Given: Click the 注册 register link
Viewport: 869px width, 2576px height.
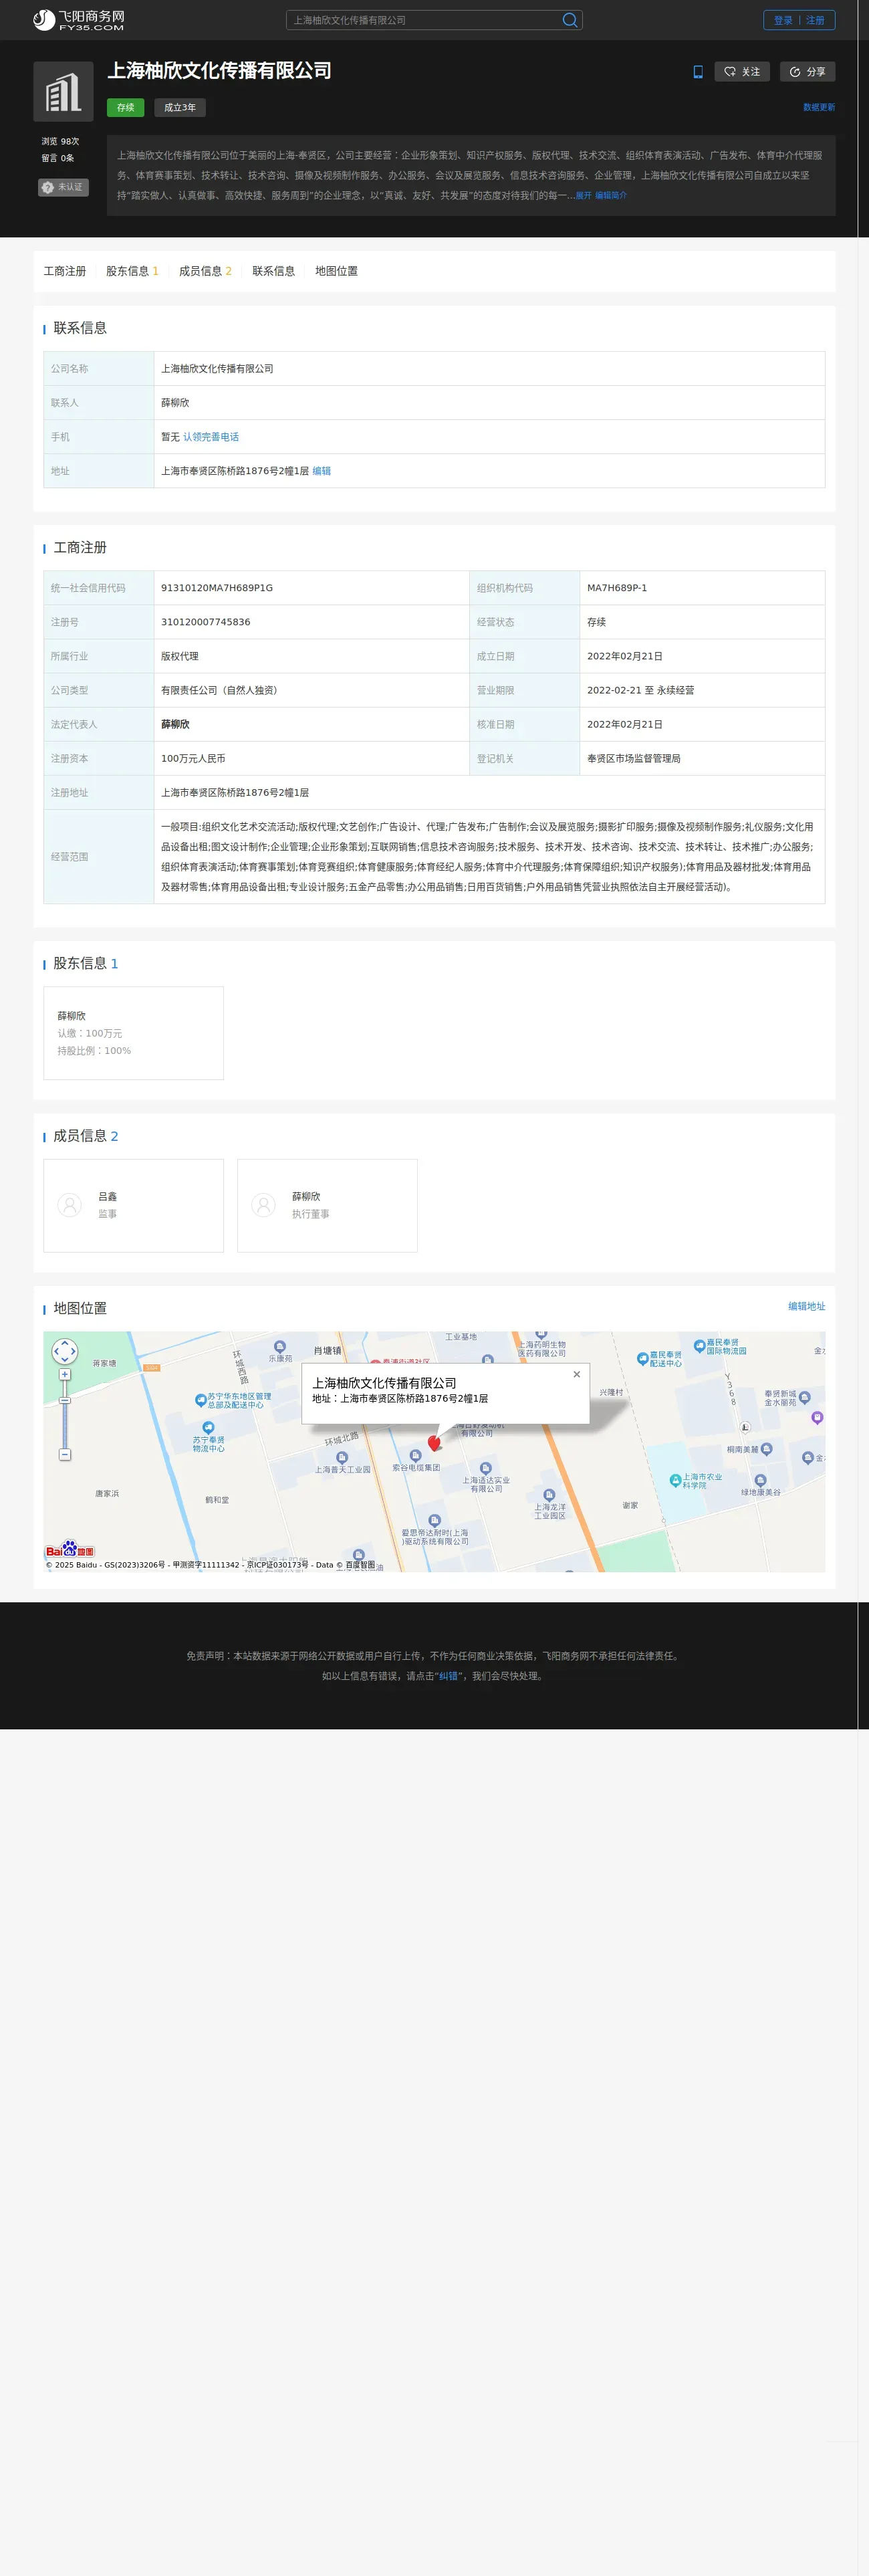Looking at the screenshot, I should (815, 20).
